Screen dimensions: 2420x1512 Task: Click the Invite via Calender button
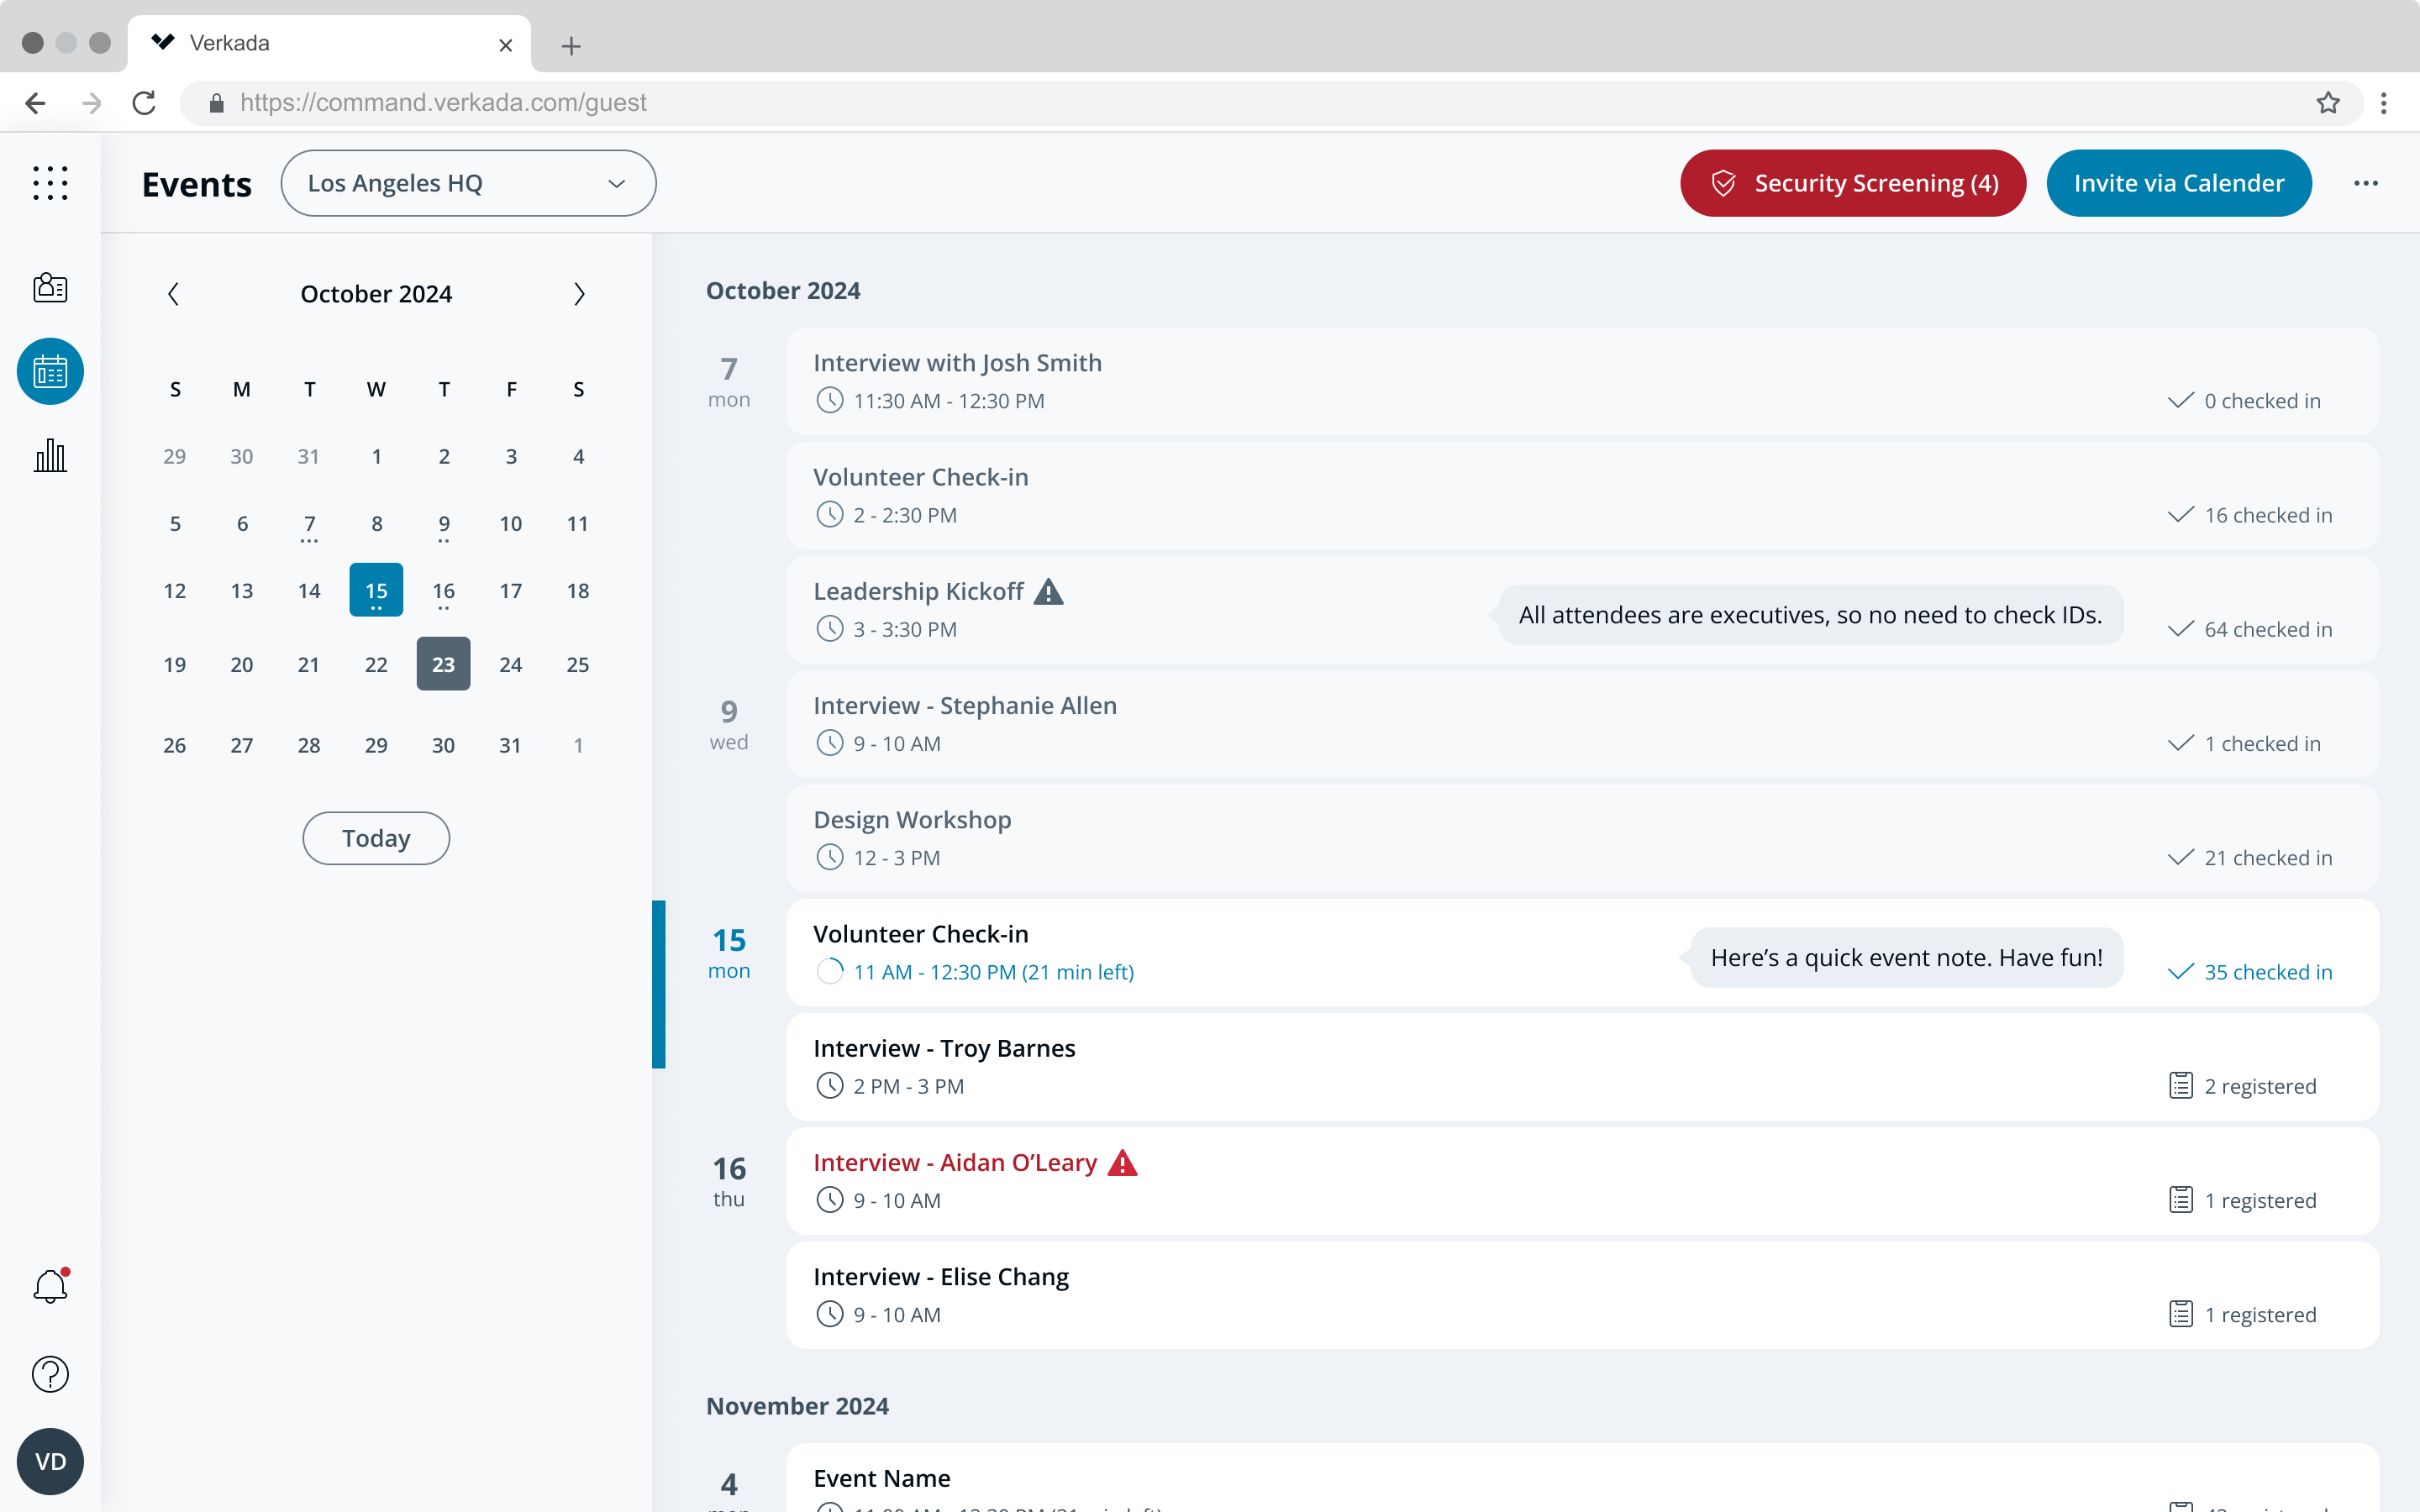[2178, 183]
